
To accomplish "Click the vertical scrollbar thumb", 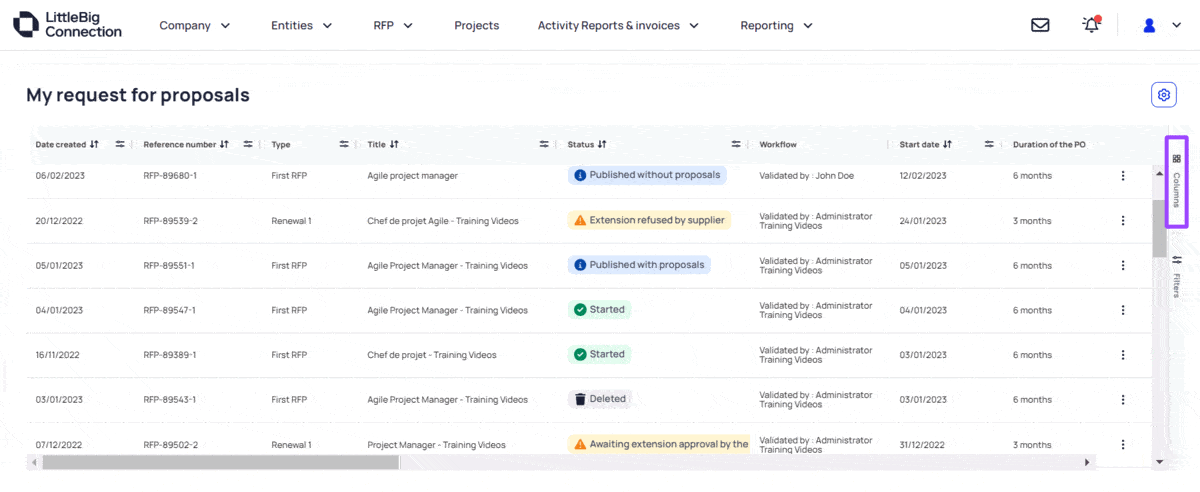I will [x=1159, y=227].
